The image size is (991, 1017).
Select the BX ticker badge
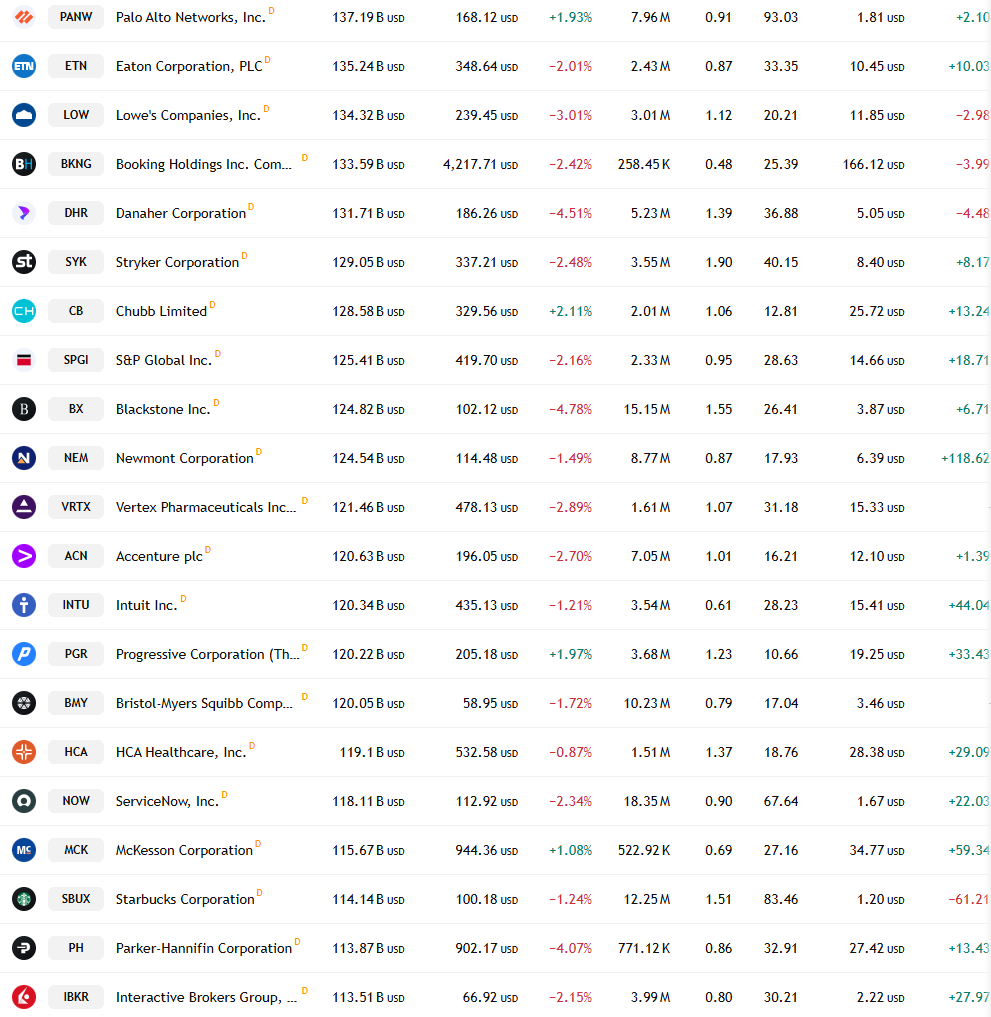point(76,409)
